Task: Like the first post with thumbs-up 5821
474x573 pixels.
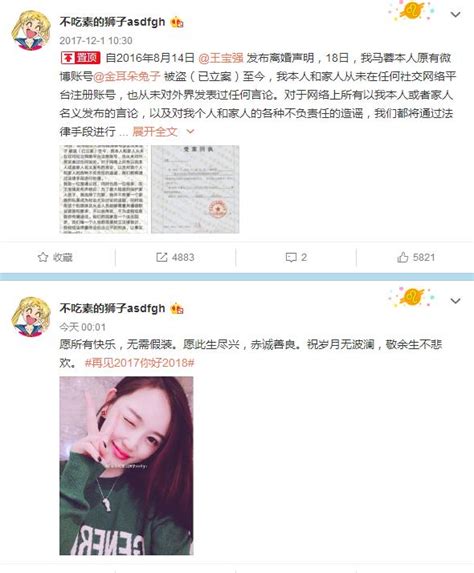Action: click(x=402, y=257)
